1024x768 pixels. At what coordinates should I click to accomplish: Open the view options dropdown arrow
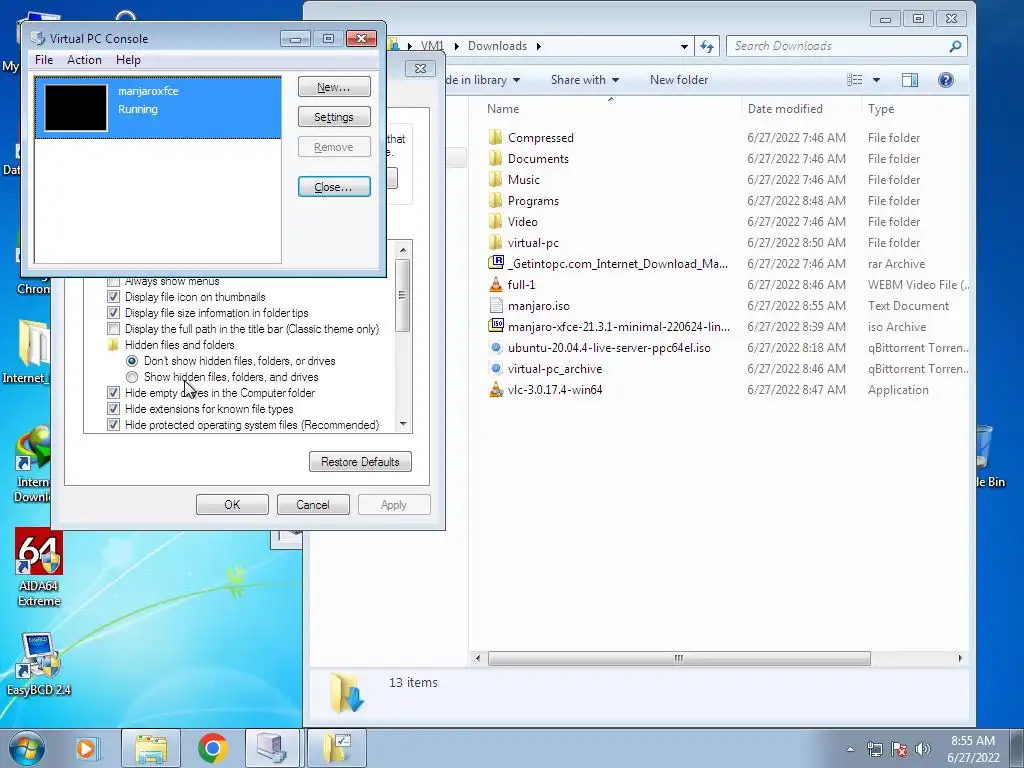point(876,80)
